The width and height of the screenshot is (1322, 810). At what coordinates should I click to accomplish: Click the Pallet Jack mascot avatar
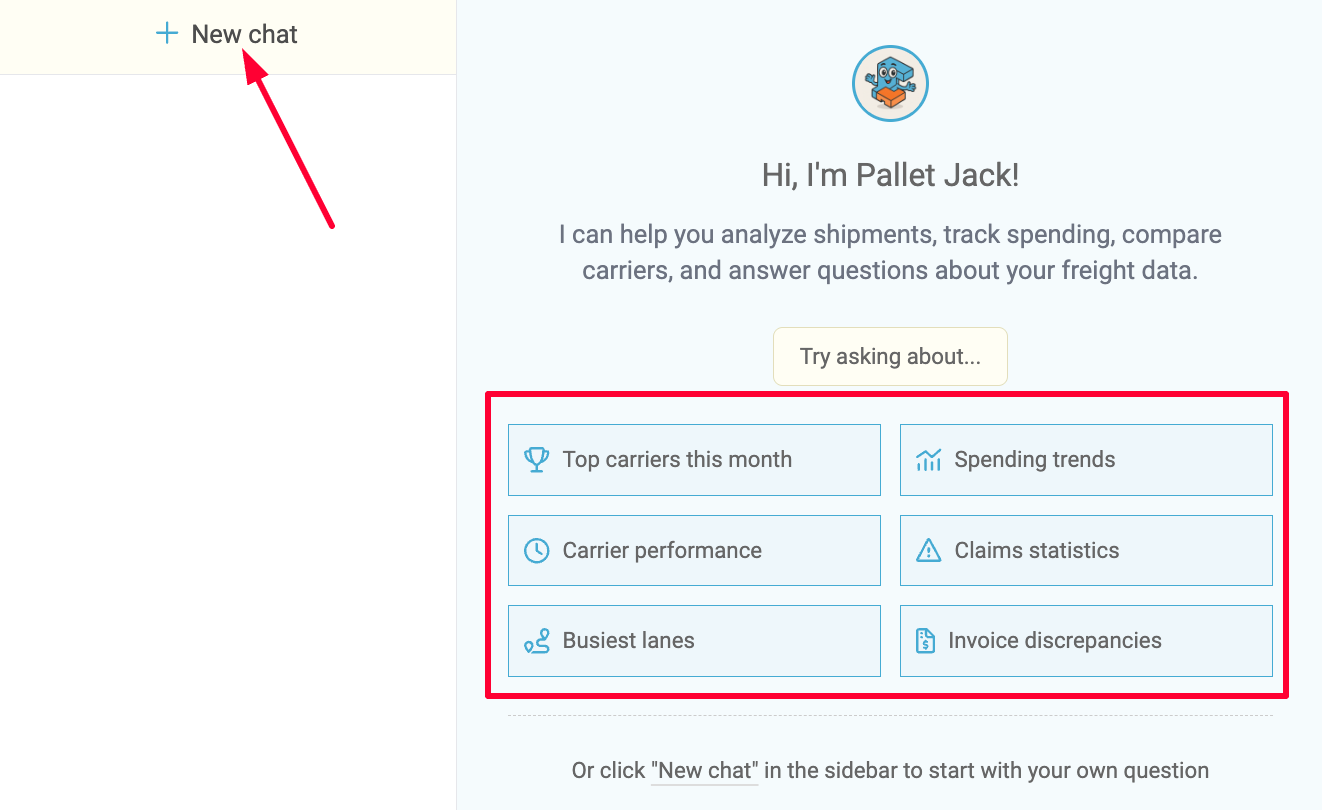(x=890, y=85)
